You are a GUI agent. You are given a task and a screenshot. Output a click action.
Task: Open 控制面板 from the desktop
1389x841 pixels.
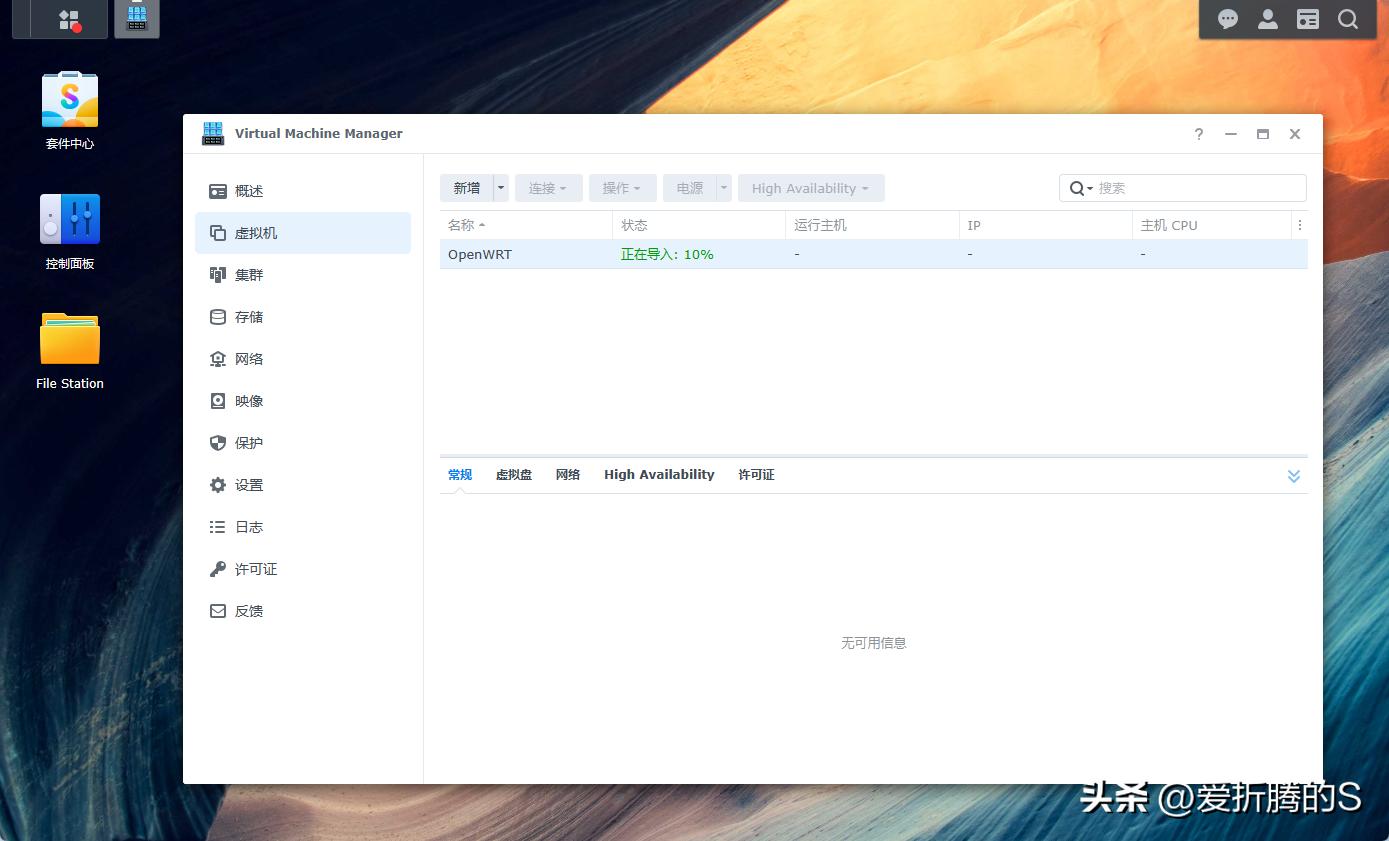coord(69,218)
